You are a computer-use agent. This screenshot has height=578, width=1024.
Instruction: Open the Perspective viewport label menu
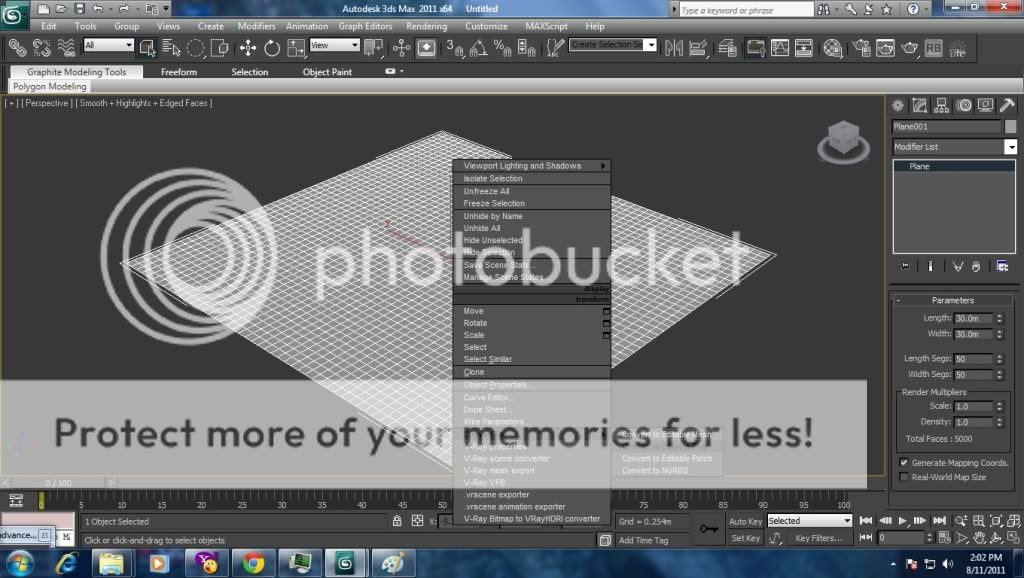(46, 103)
